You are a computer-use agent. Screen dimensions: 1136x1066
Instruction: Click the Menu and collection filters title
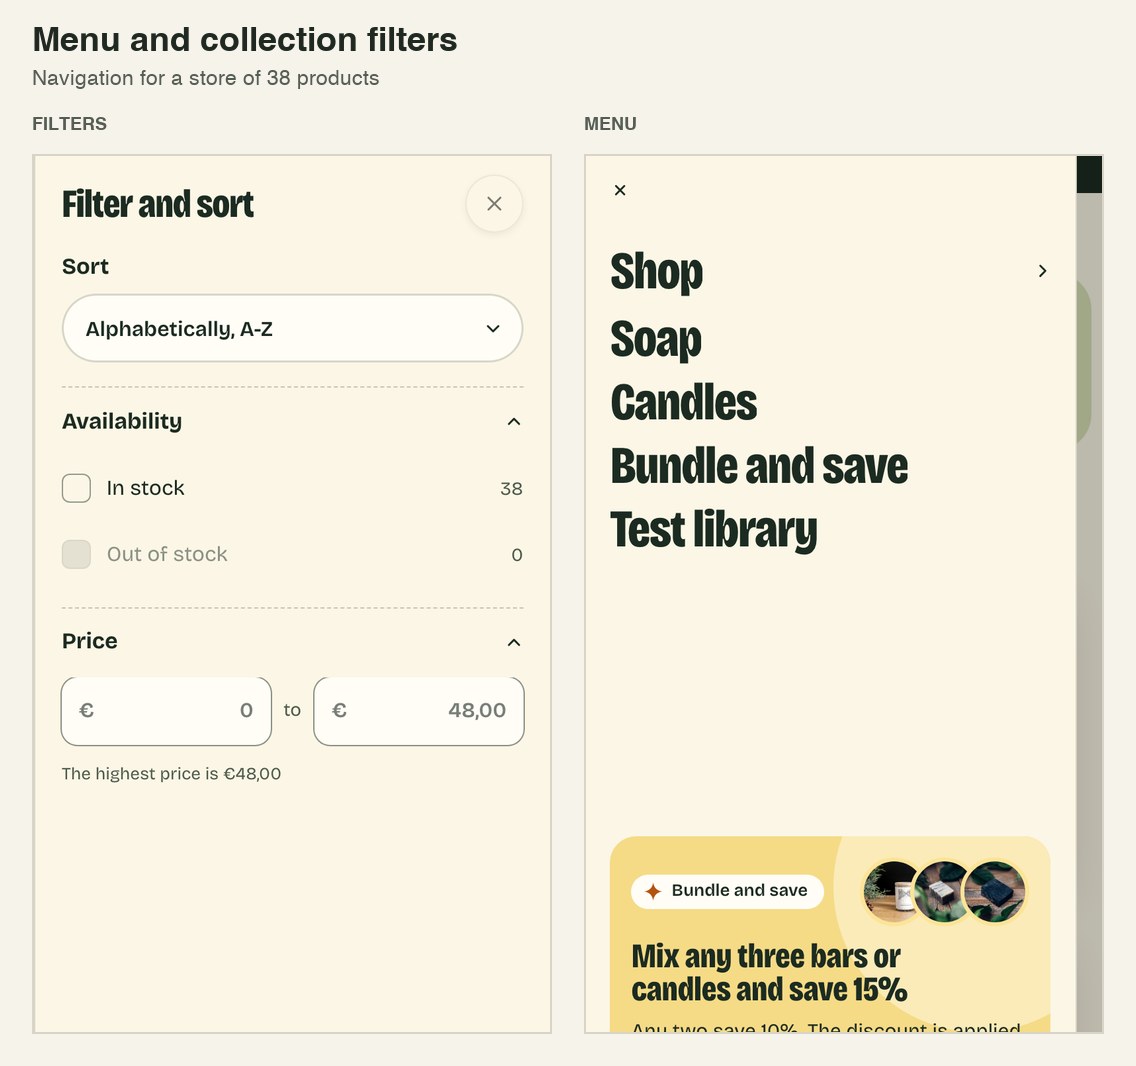245,40
